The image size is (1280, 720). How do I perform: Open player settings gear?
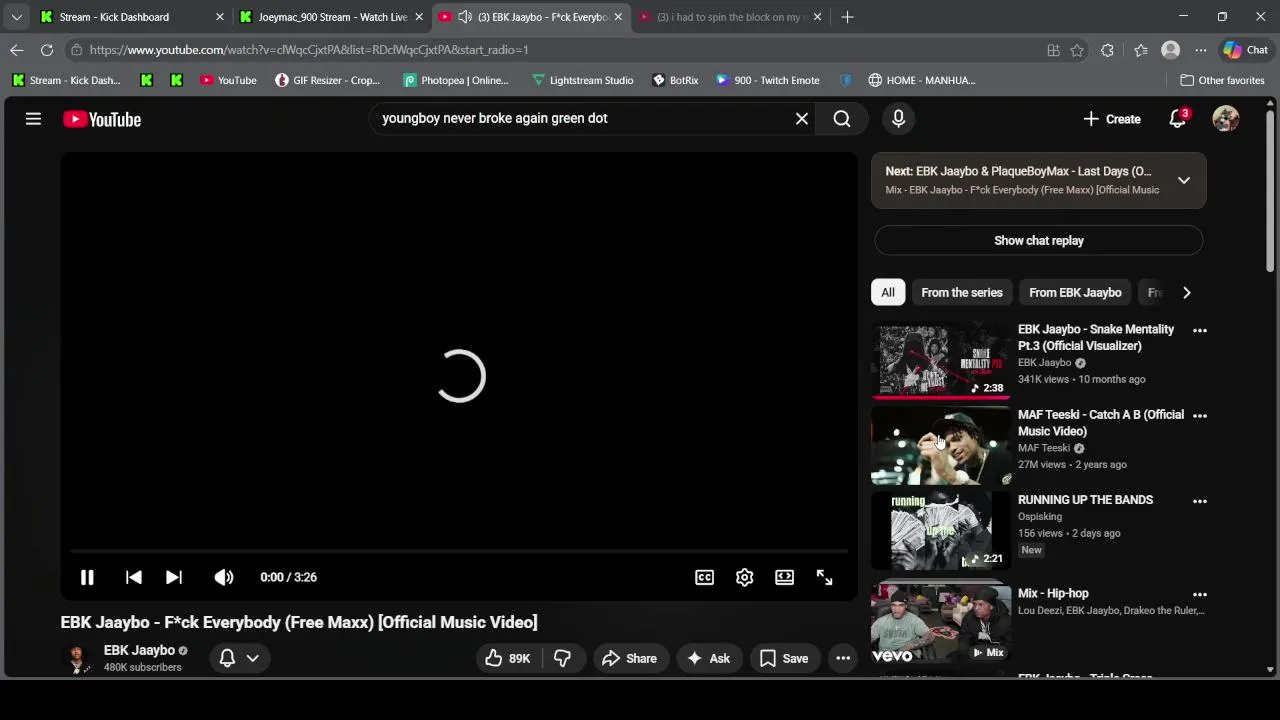pyautogui.click(x=744, y=577)
